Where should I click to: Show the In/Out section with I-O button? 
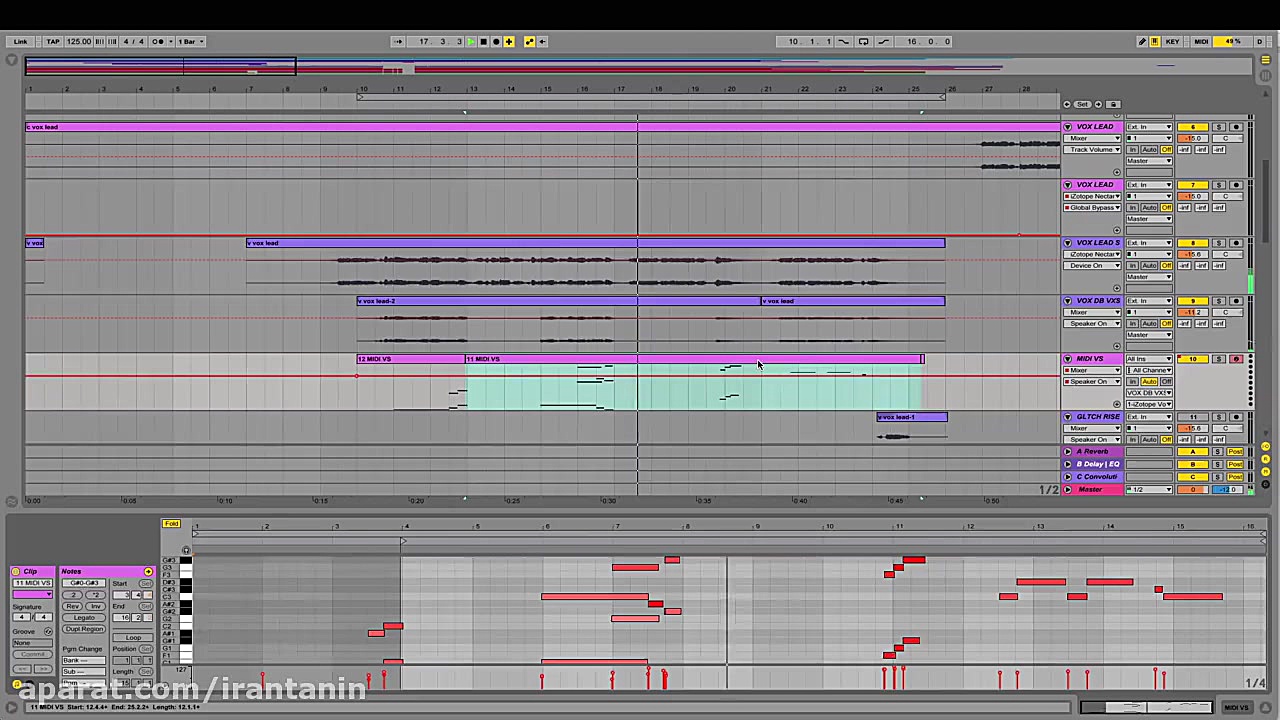(1264, 446)
